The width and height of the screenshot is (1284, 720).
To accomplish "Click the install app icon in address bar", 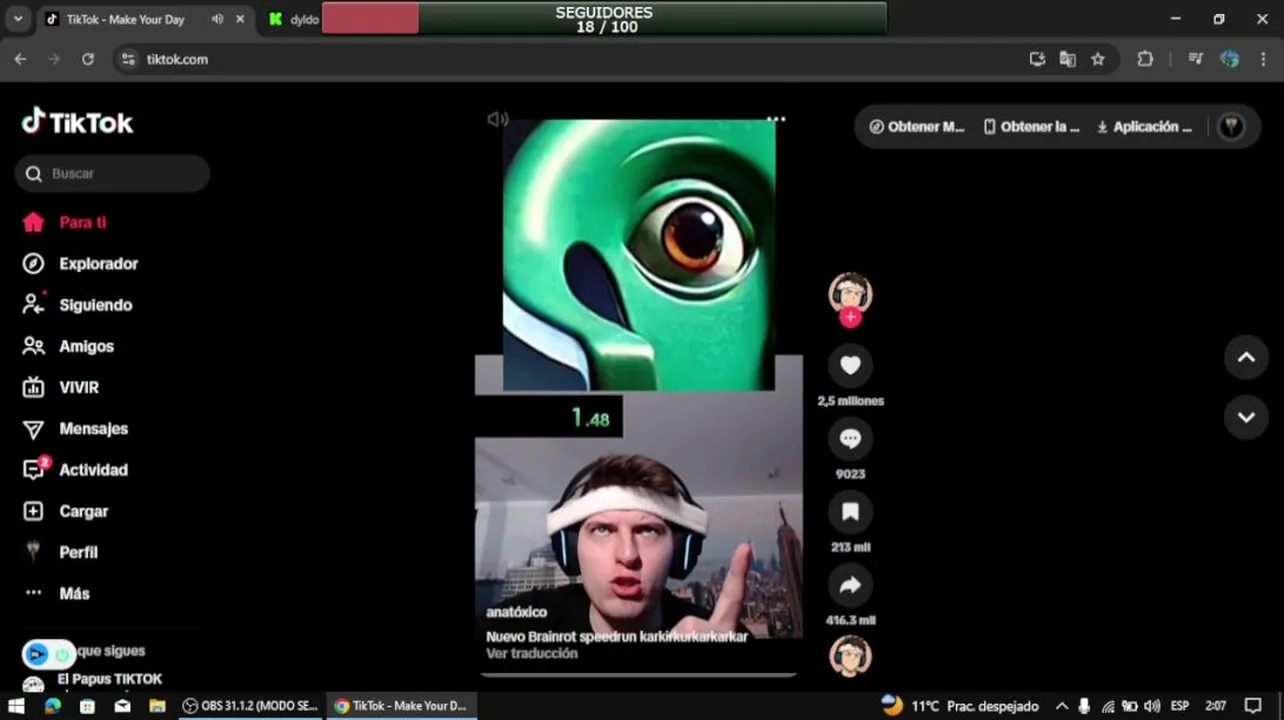I will click(1037, 59).
